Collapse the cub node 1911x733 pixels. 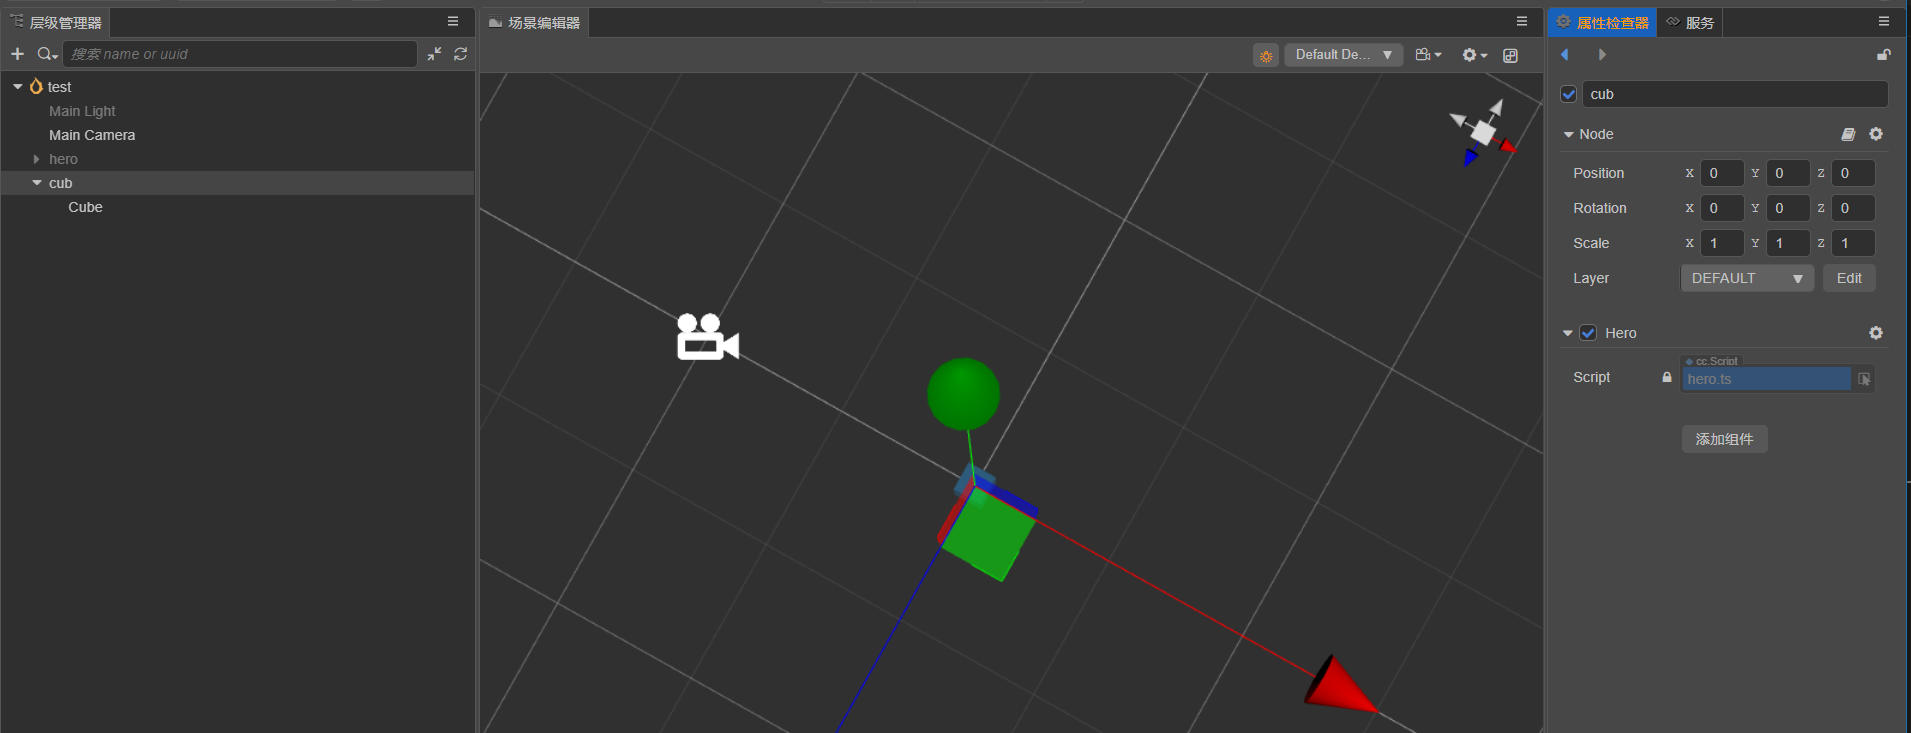click(37, 183)
